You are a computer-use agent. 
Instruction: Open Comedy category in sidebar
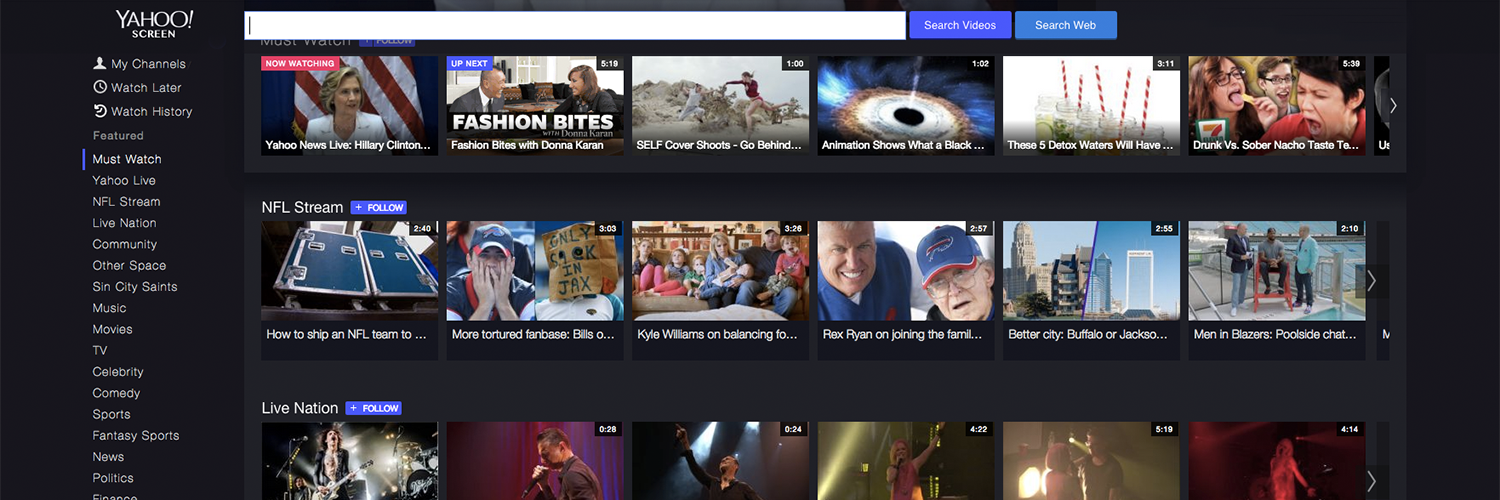tap(116, 393)
